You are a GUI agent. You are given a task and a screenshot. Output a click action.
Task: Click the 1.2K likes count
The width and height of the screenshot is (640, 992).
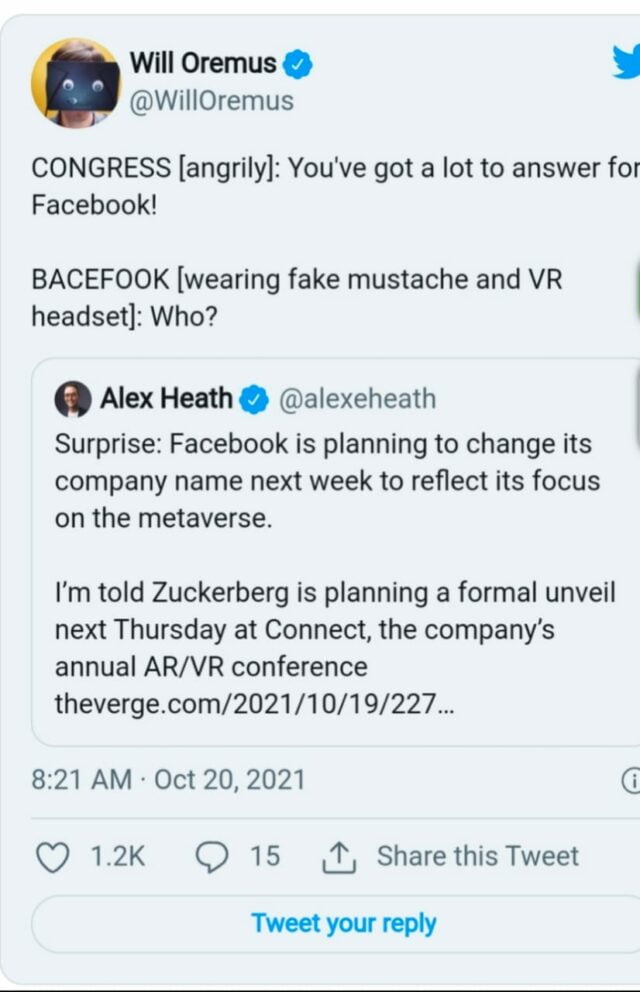tap(118, 856)
